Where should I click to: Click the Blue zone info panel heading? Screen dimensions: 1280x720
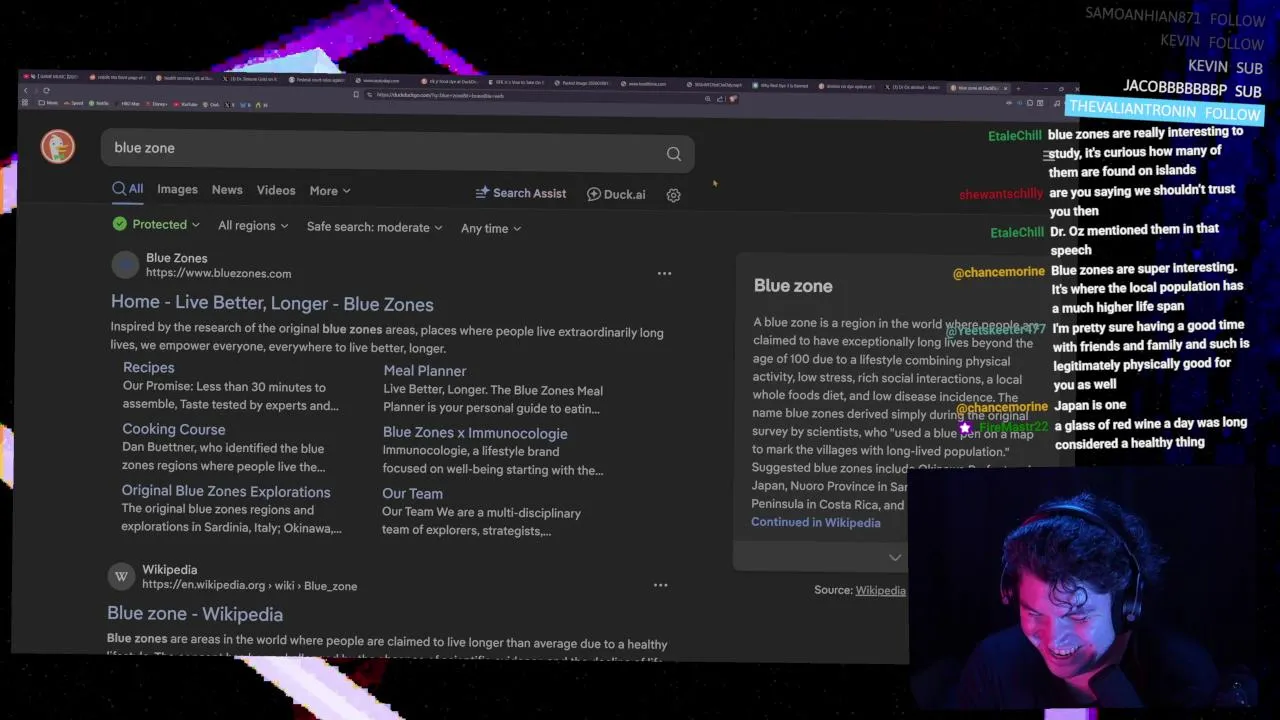pyautogui.click(x=793, y=286)
